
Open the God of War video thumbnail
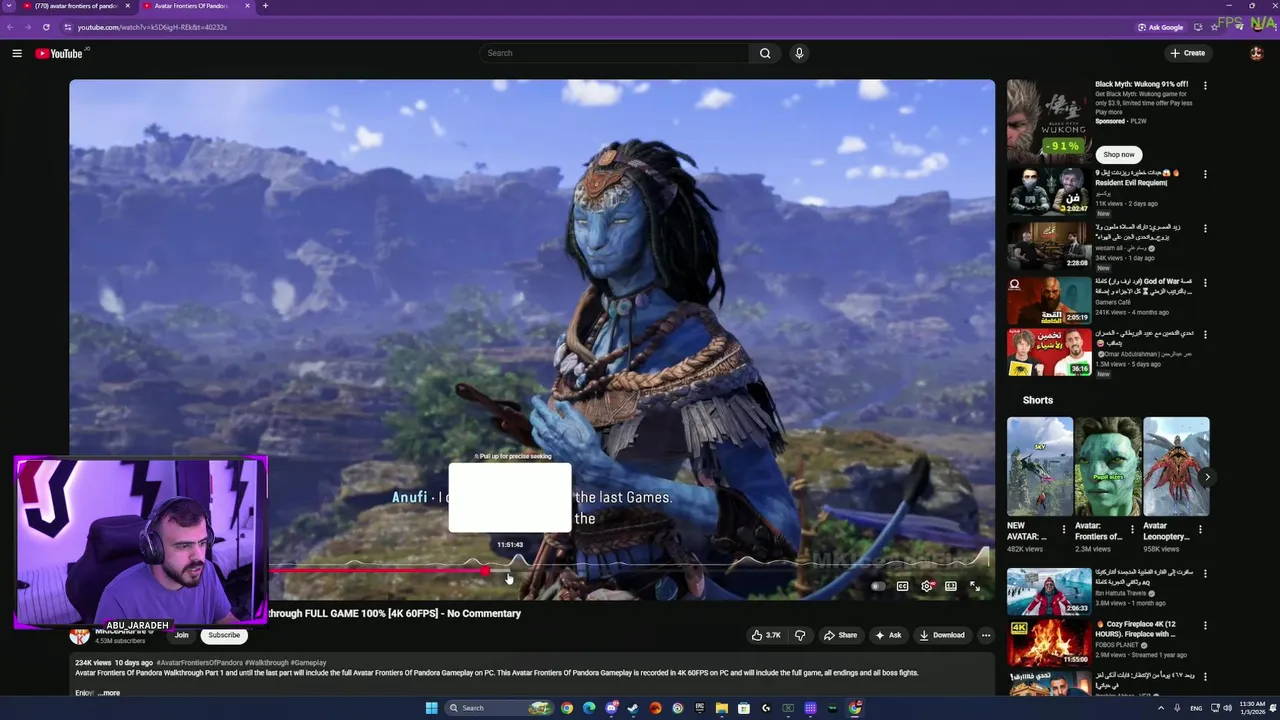click(x=1049, y=299)
